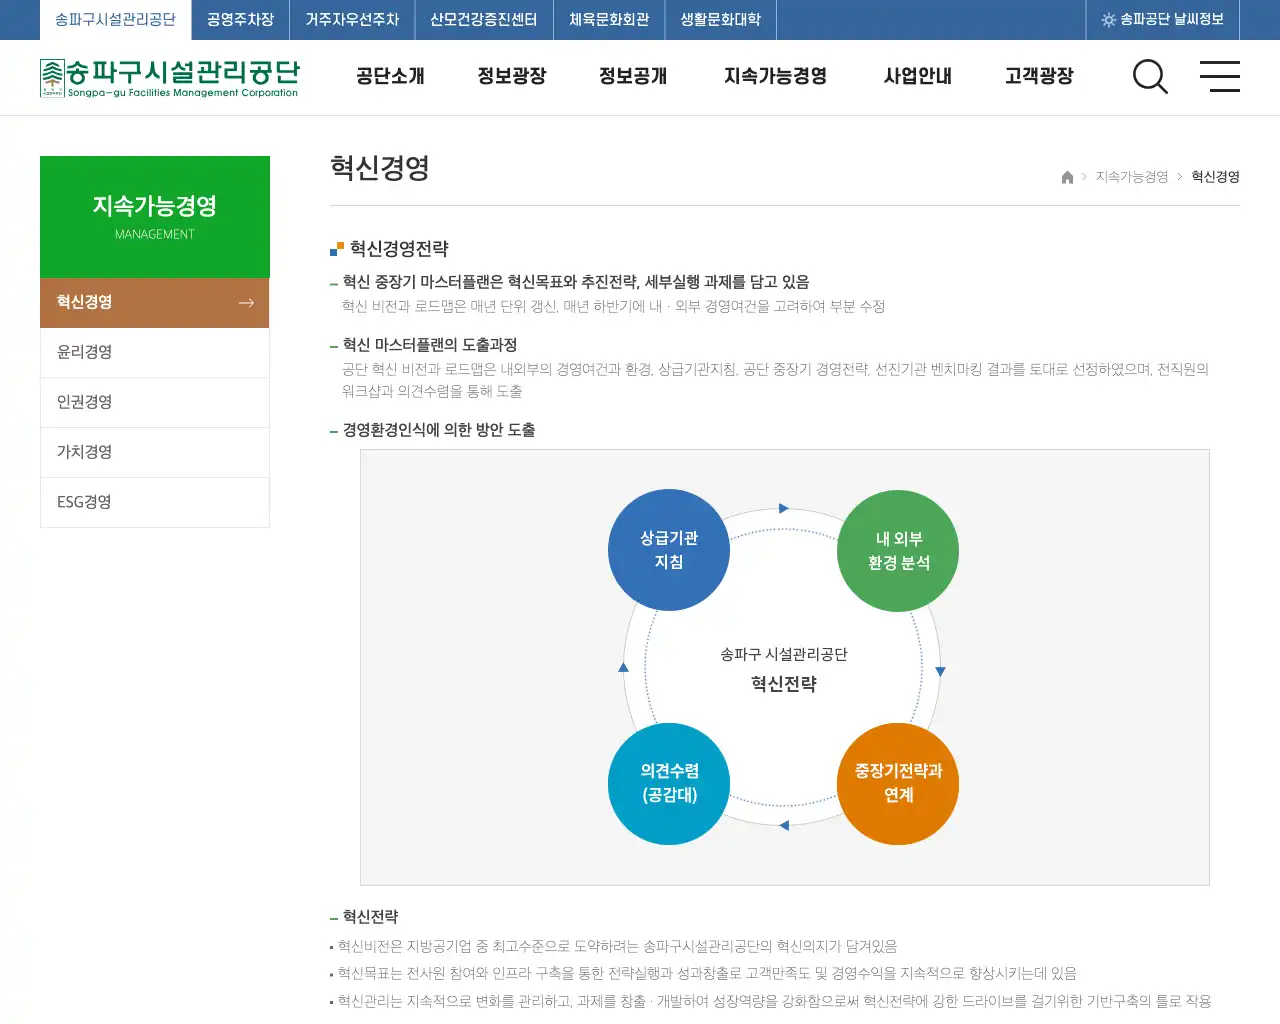Image resolution: width=1280 pixels, height=1024 pixels.
Task: Open the 정보공개 menu
Action: tap(632, 76)
